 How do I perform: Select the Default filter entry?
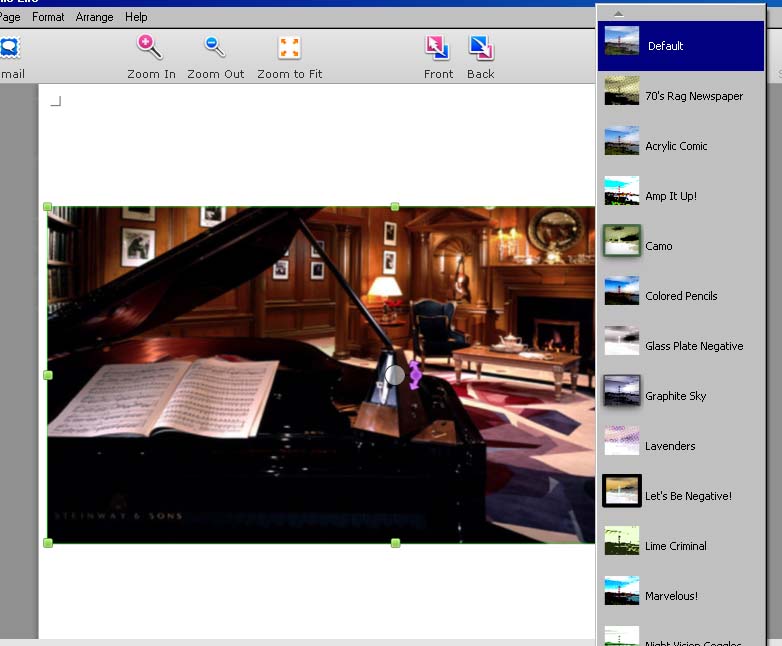[x=680, y=45]
